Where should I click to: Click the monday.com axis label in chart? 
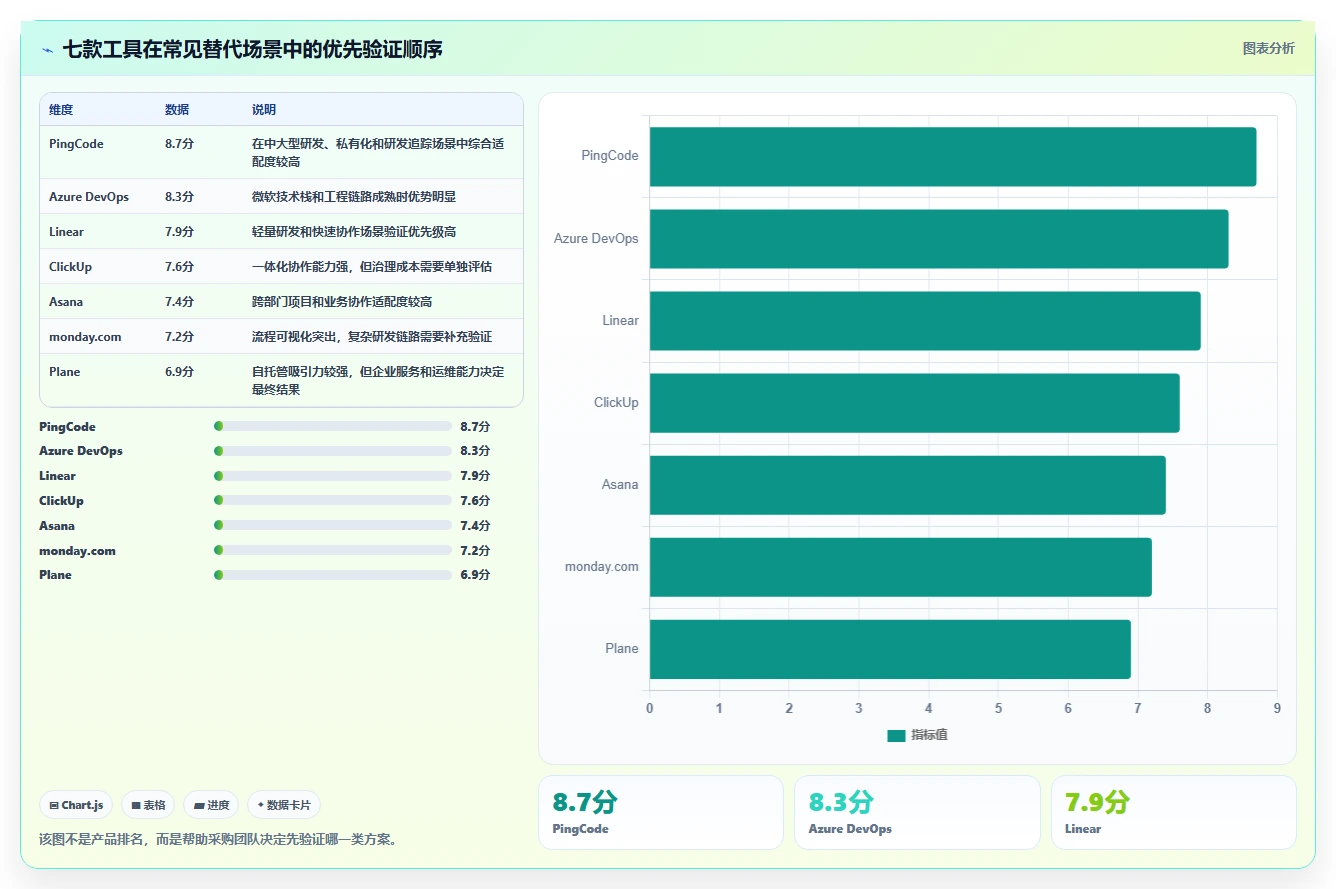[x=602, y=566]
